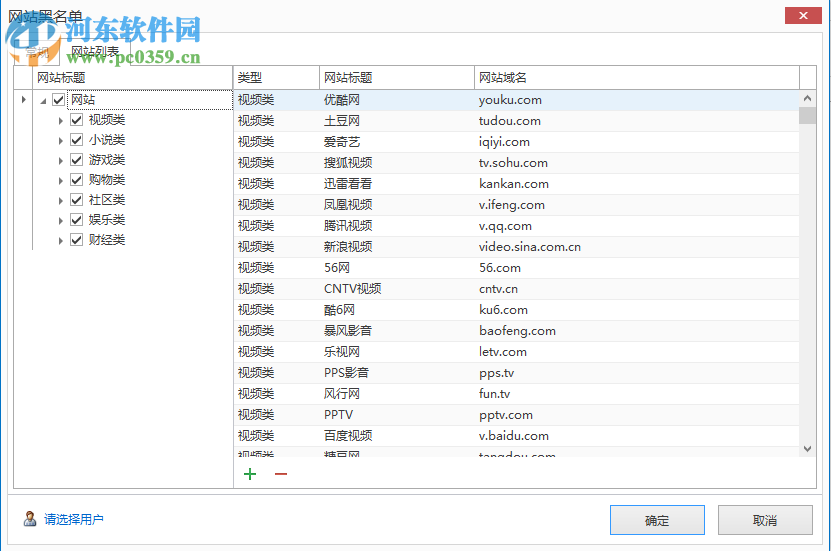Select the 56网 row title
Image resolution: width=831 pixels, height=551 pixels.
click(x=337, y=268)
